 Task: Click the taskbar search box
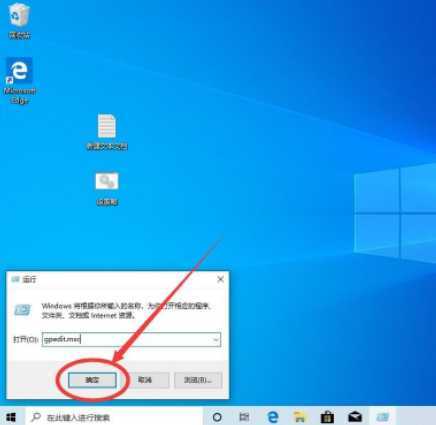(x=114, y=417)
